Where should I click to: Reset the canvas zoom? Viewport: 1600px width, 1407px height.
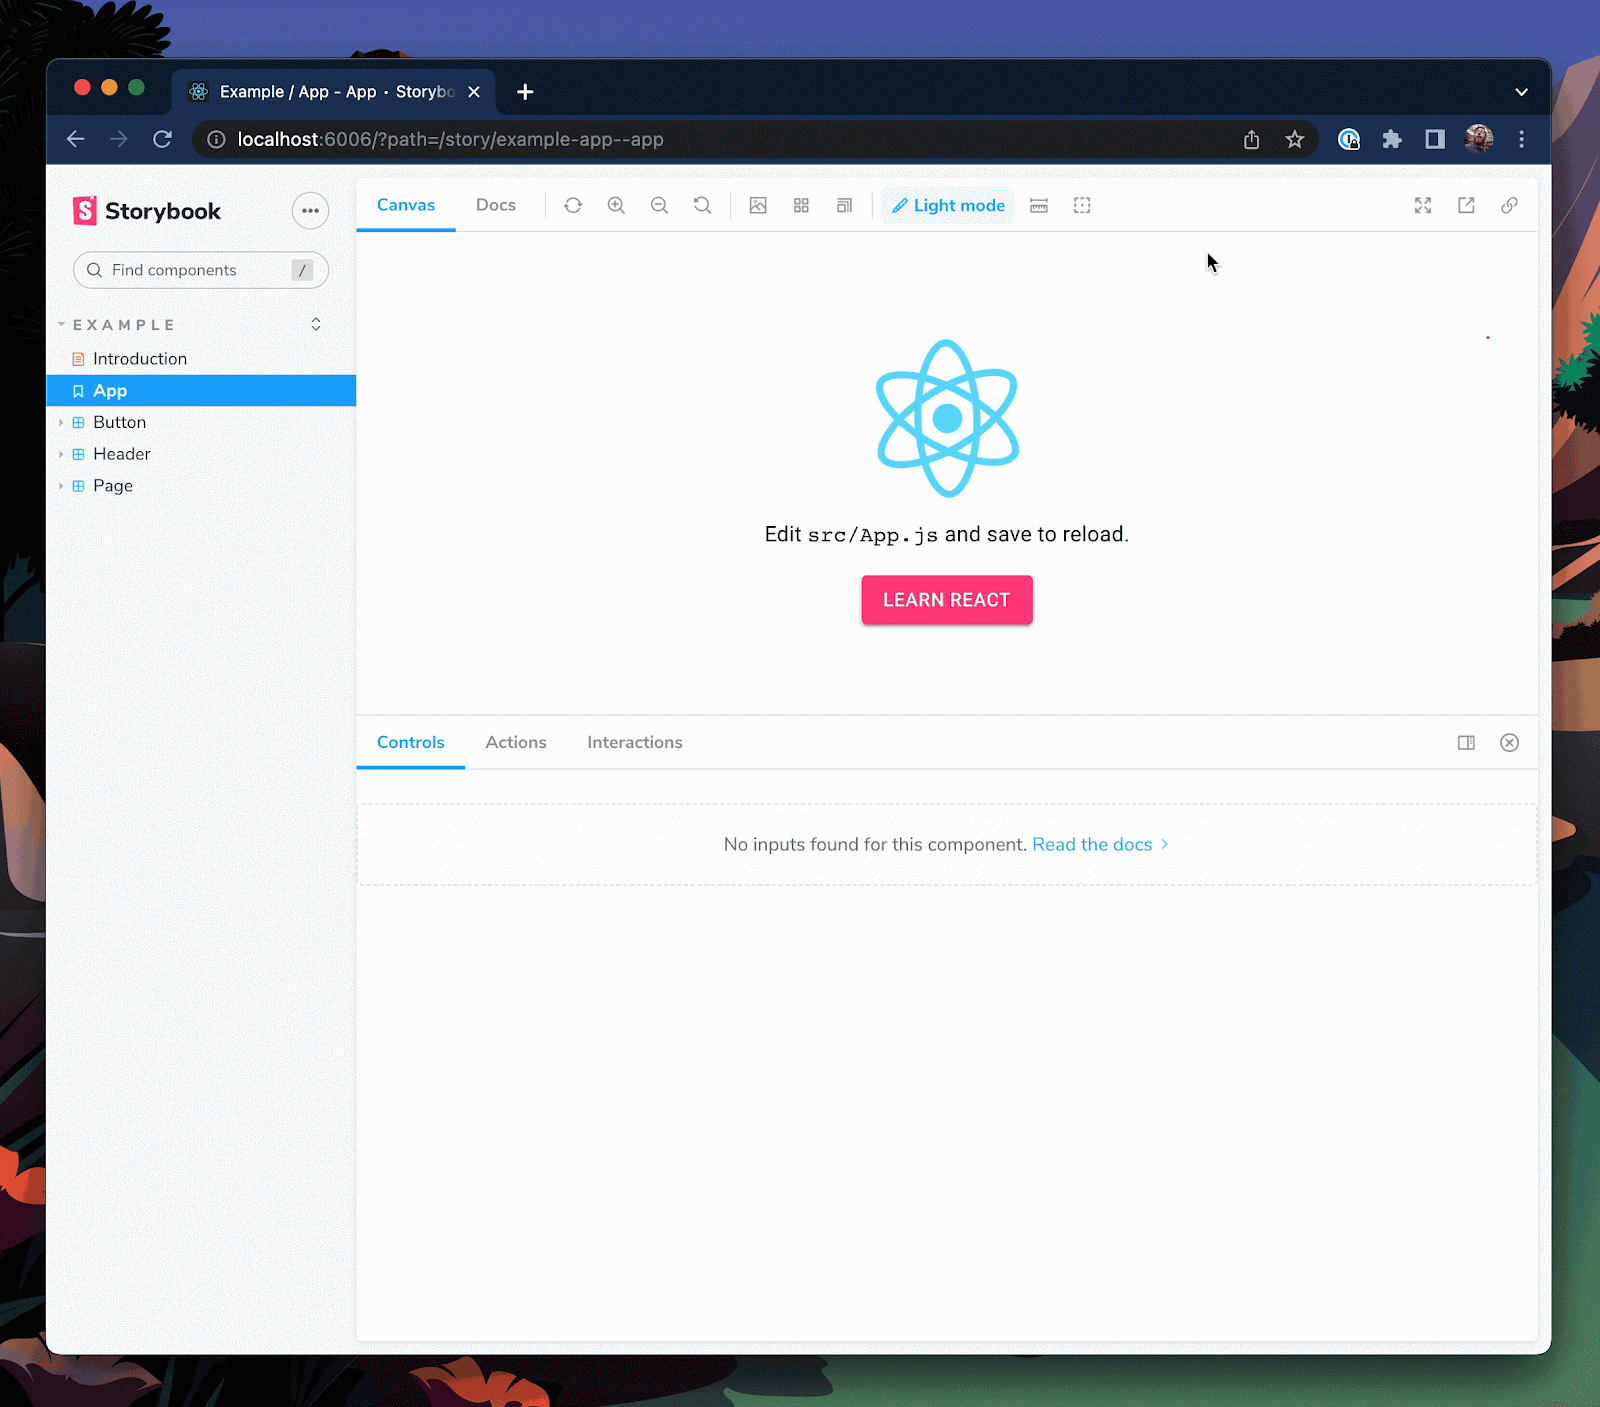(x=702, y=206)
